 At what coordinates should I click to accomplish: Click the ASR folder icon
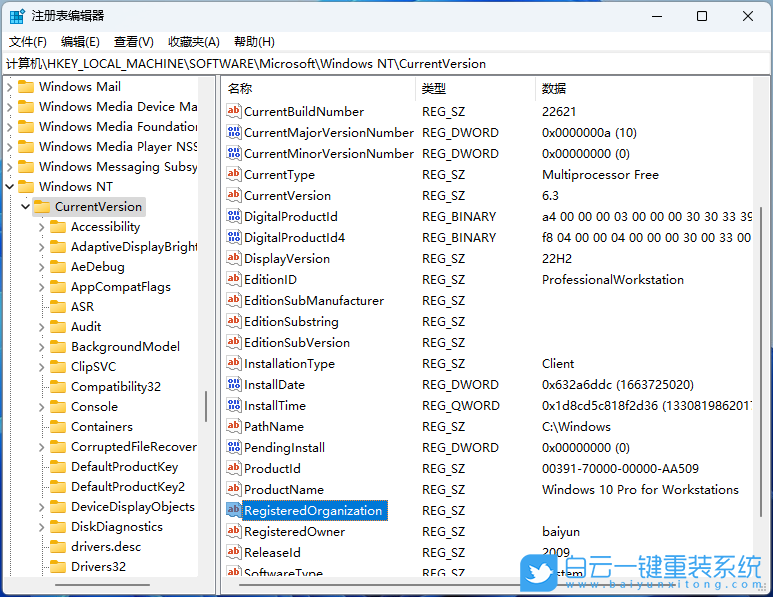point(58,307)
